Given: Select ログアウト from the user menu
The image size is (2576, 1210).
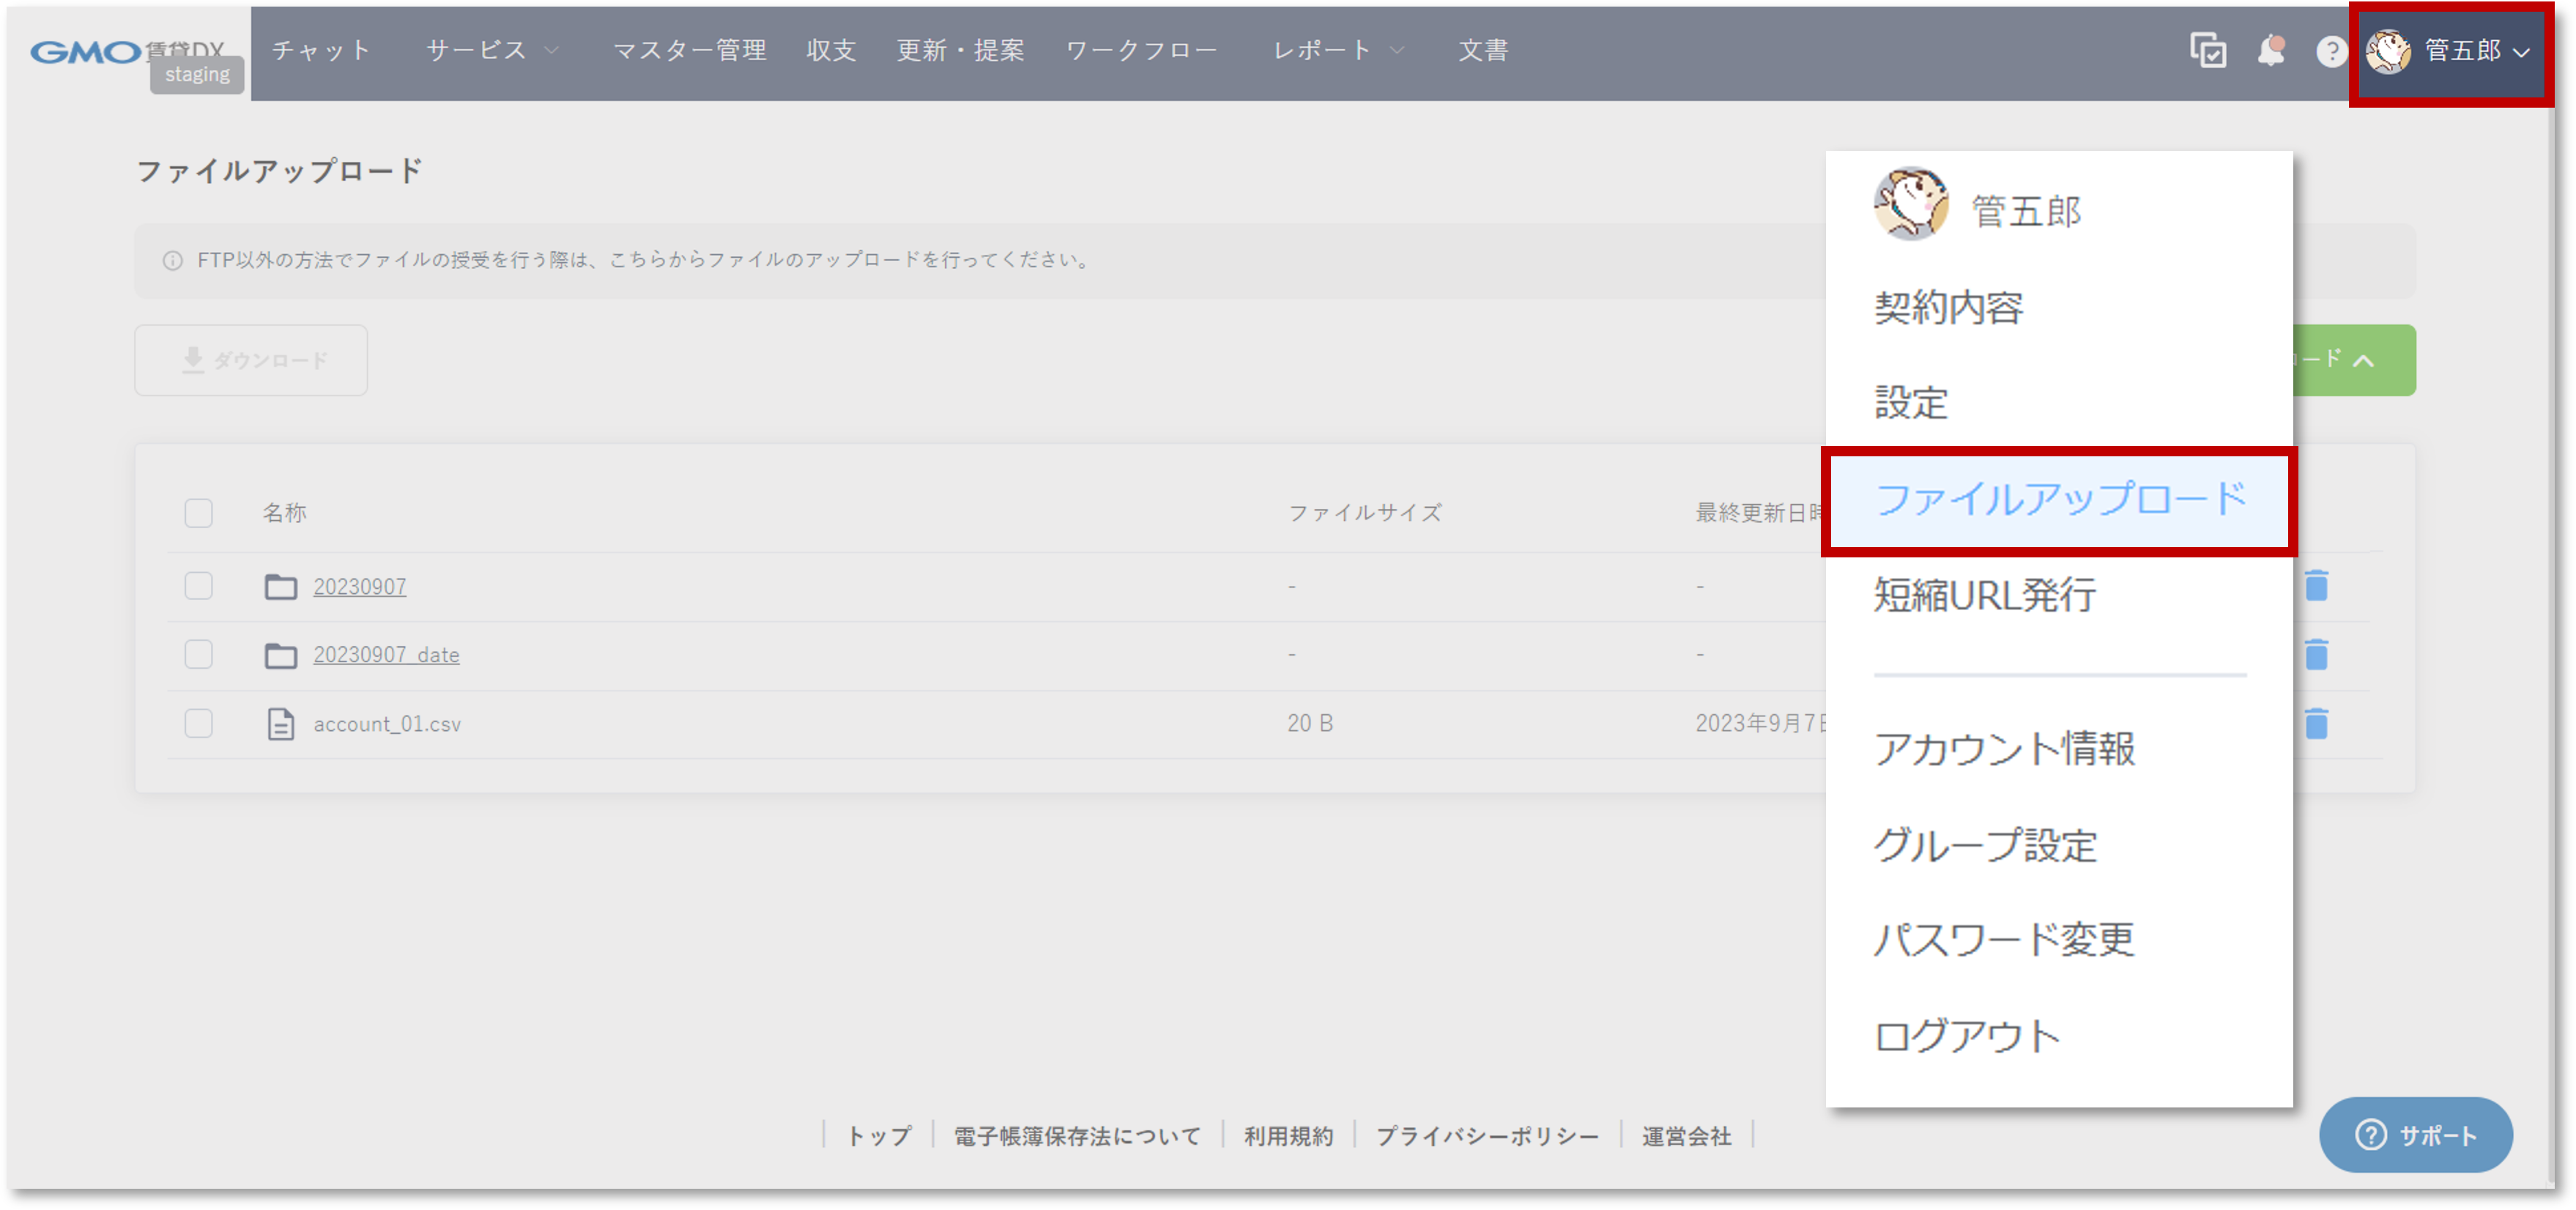Looking at the screenshot, I should pyautogui.click(x=1967, y=1035).
